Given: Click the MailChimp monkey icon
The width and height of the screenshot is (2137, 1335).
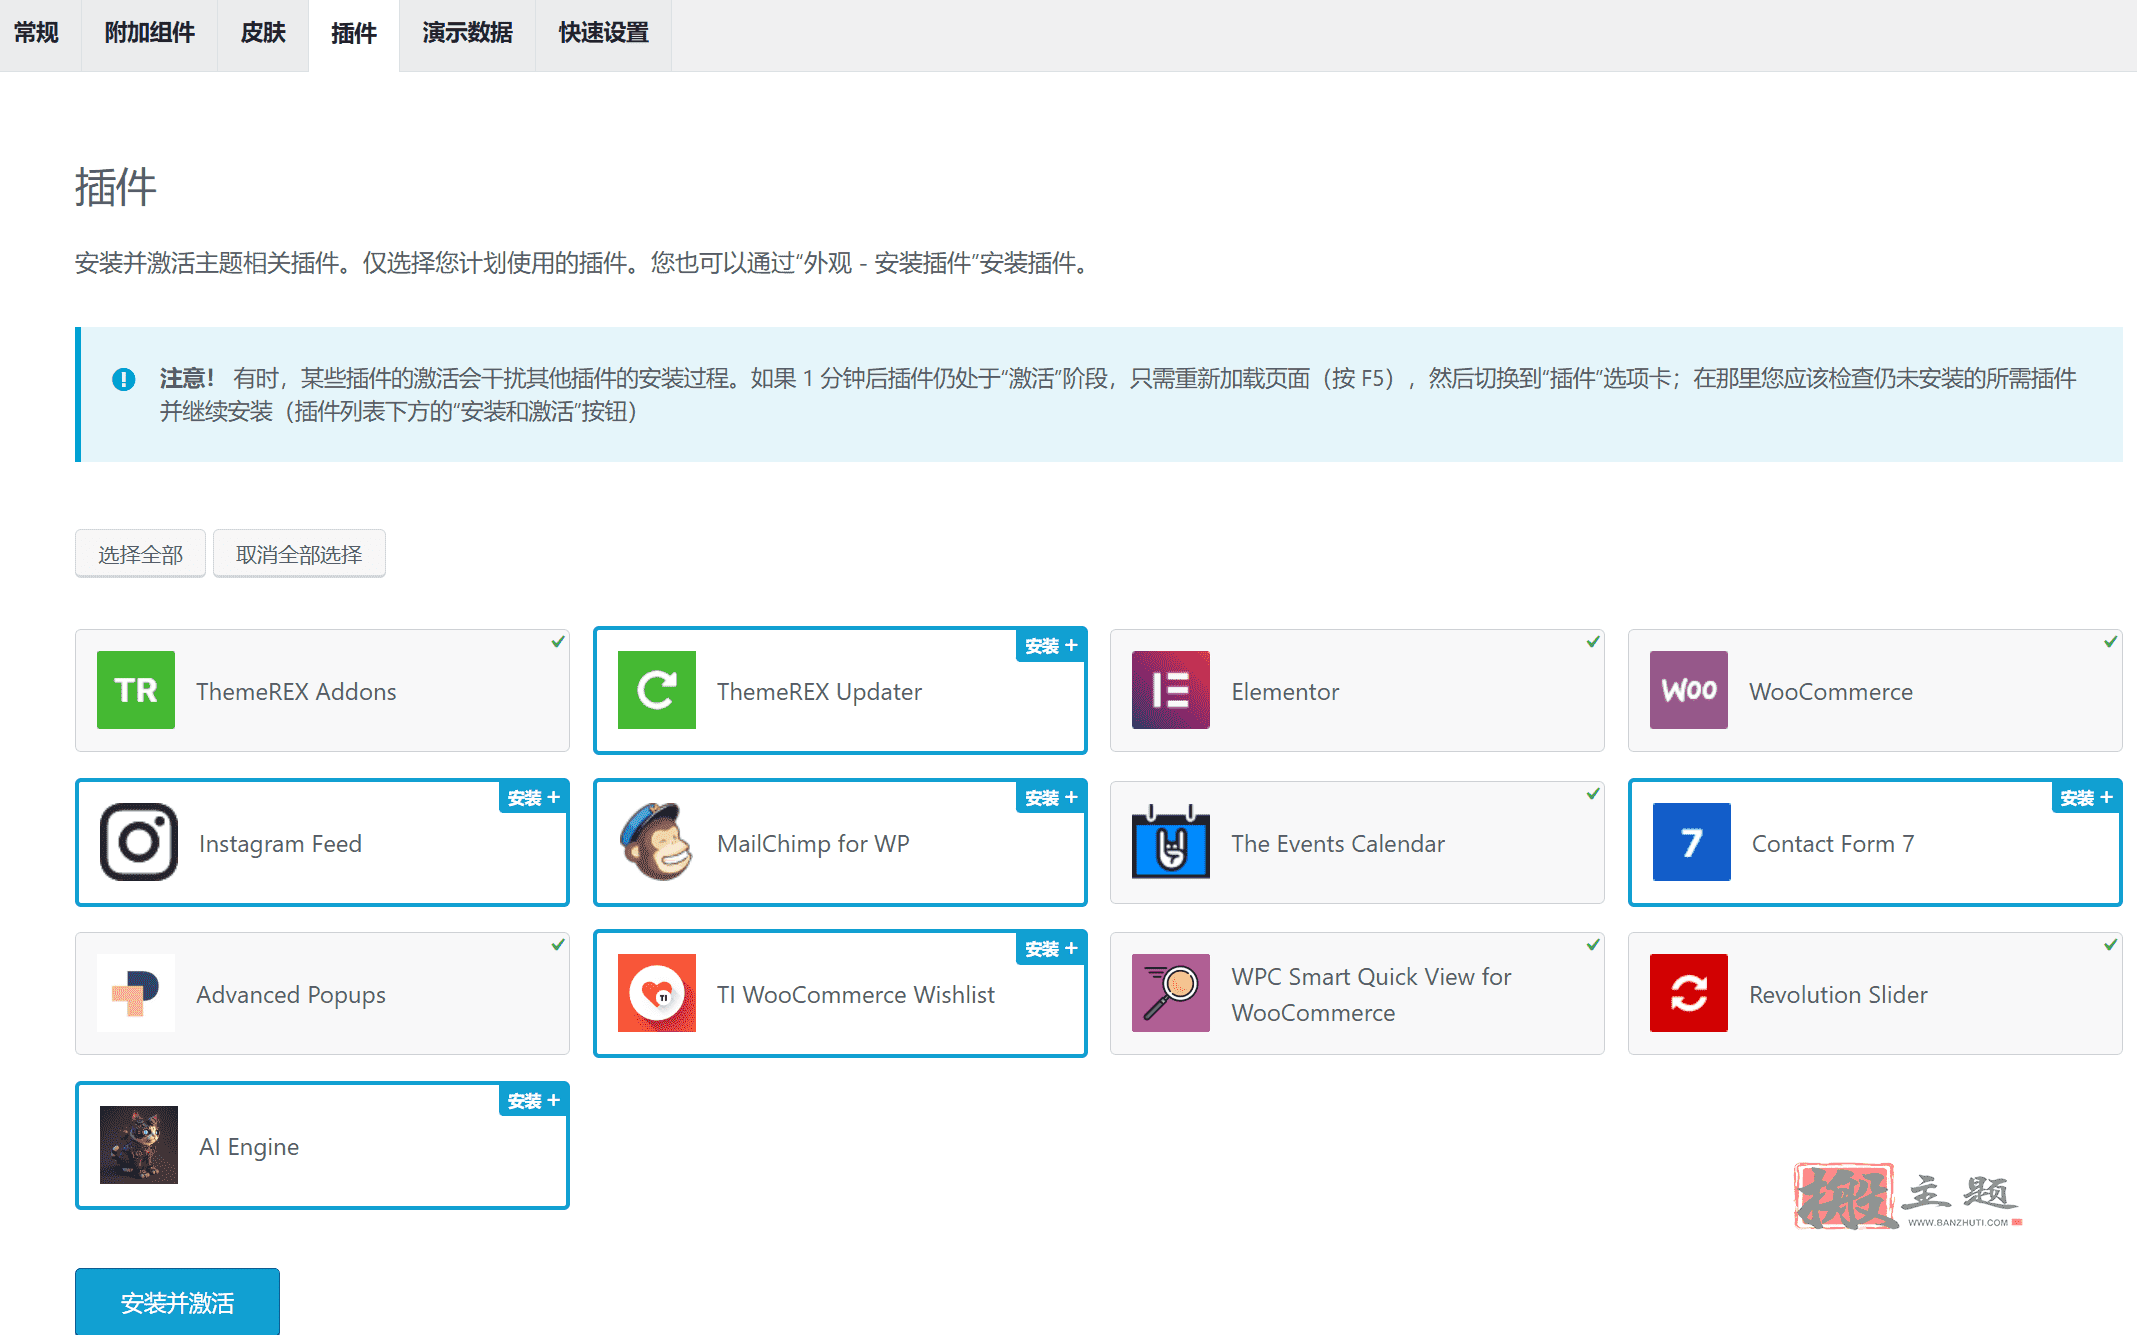Looking at the screenshot, I should click(x=657, y=842).
